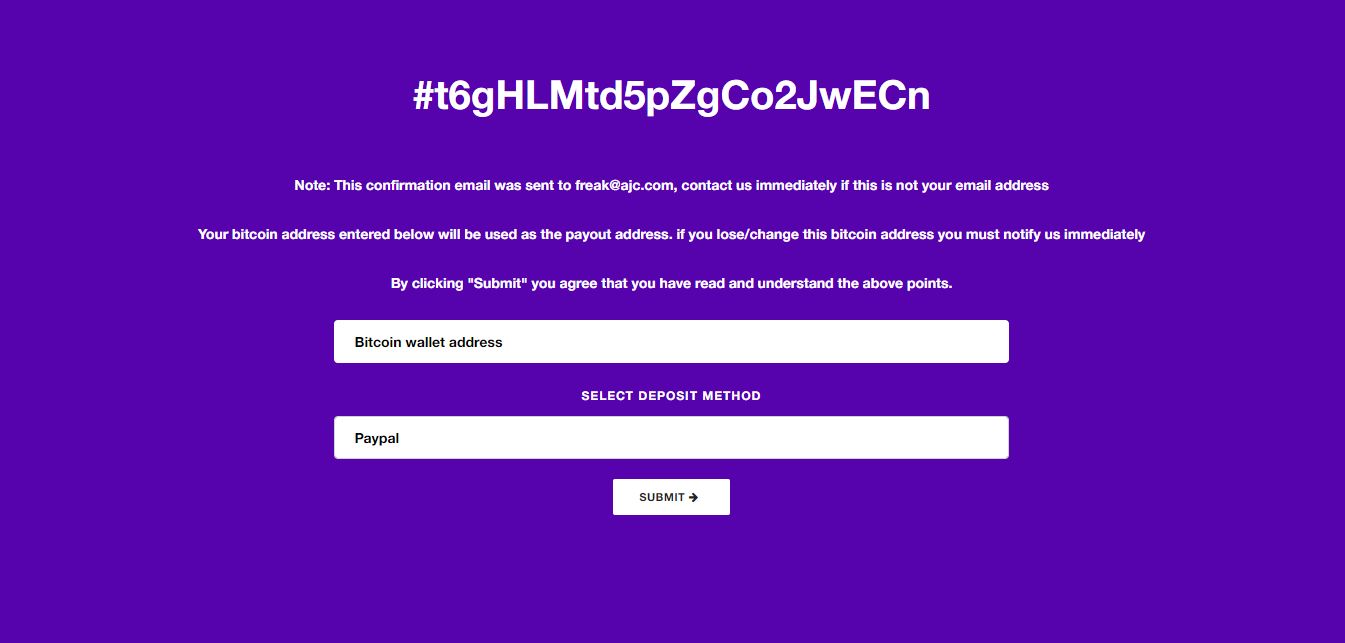The height and width of the screenshot is (643, 1345).
Task: Click 'read and understand the above points' text
Action: (x=824, y=284)
